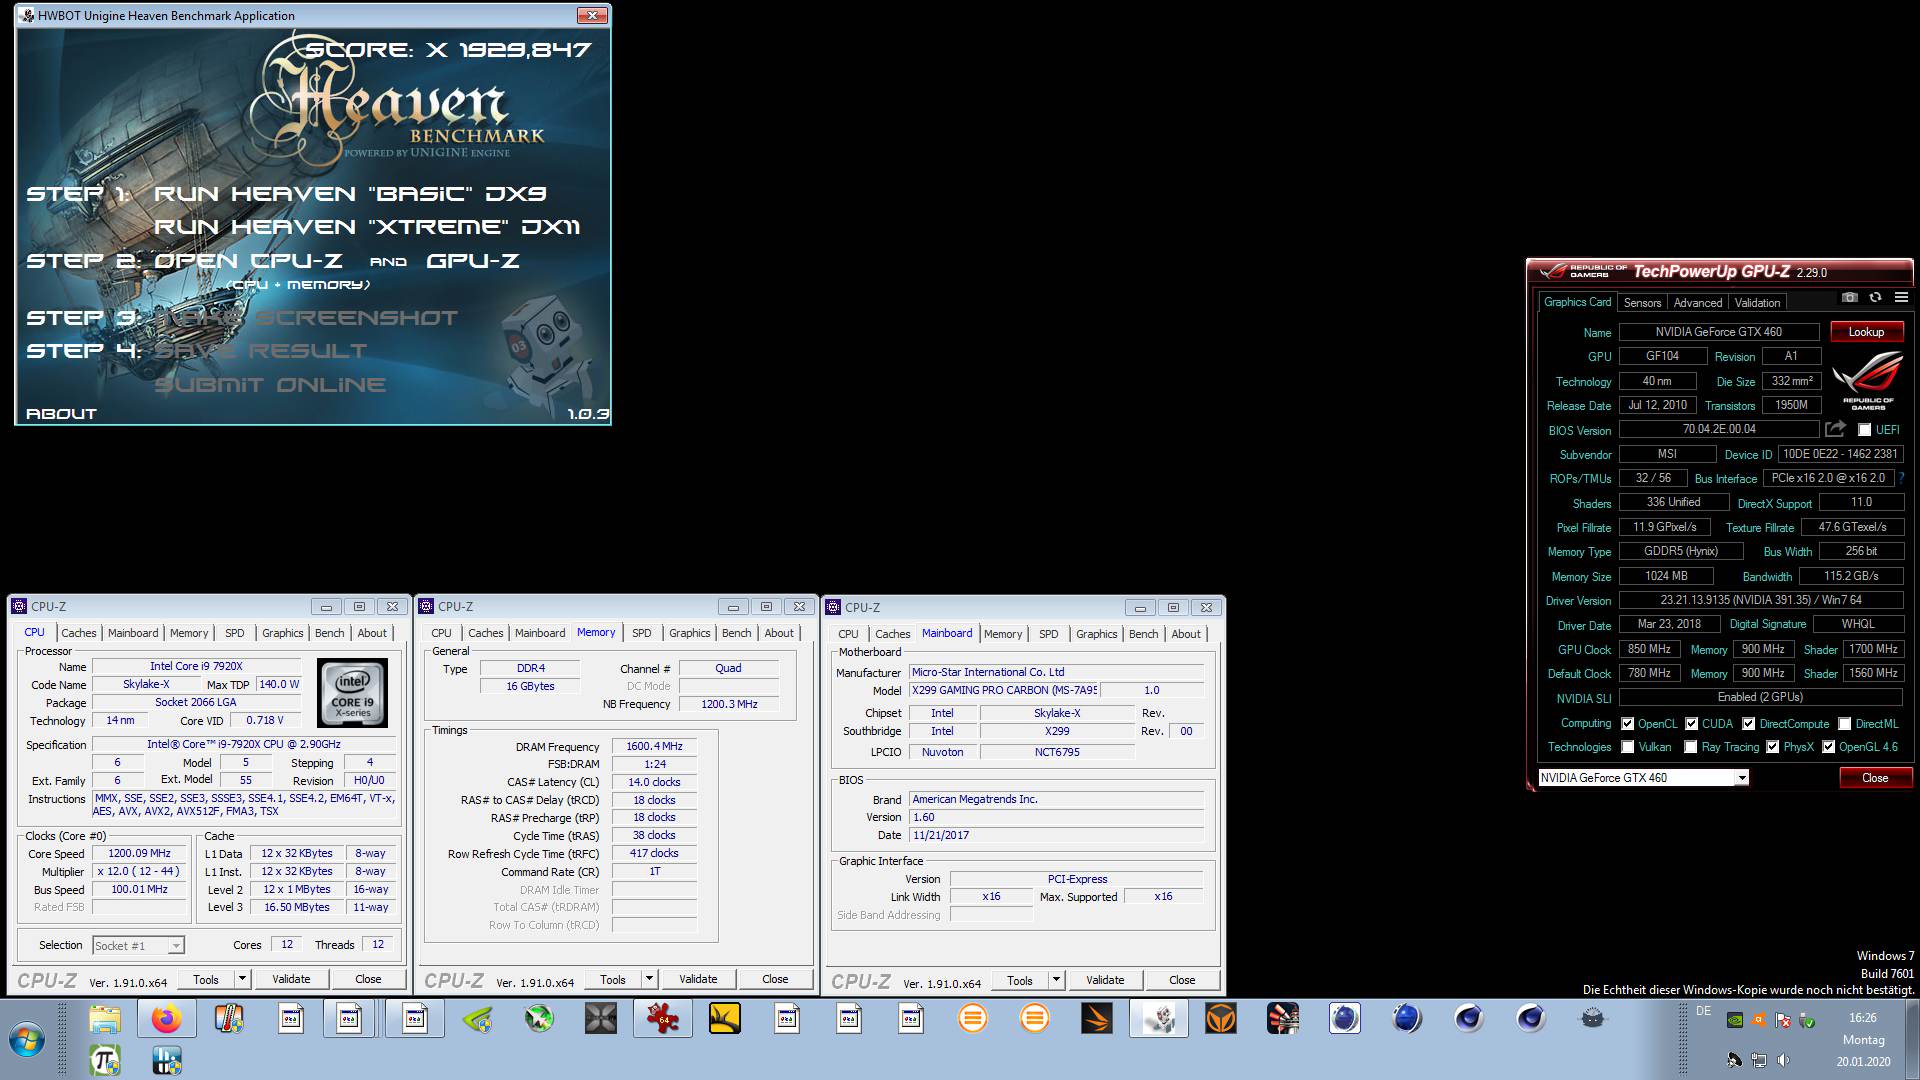Image resolution: width=1920 pixels, height=1080 pixels.
Task: Open the green NVIDIA arrow taskbar icon
Action: pos(477,1019)
